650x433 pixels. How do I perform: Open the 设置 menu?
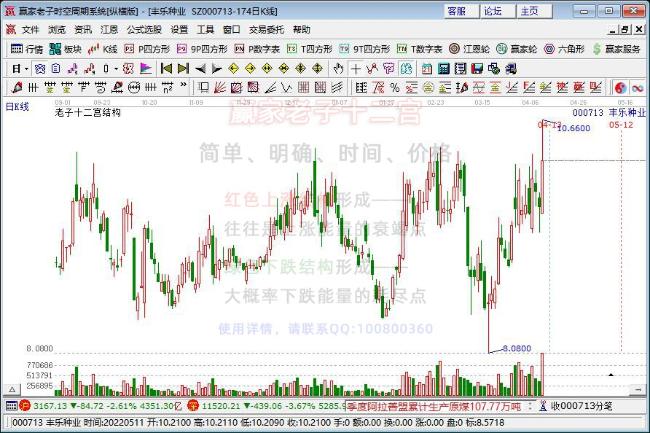(x=179, y=29)
